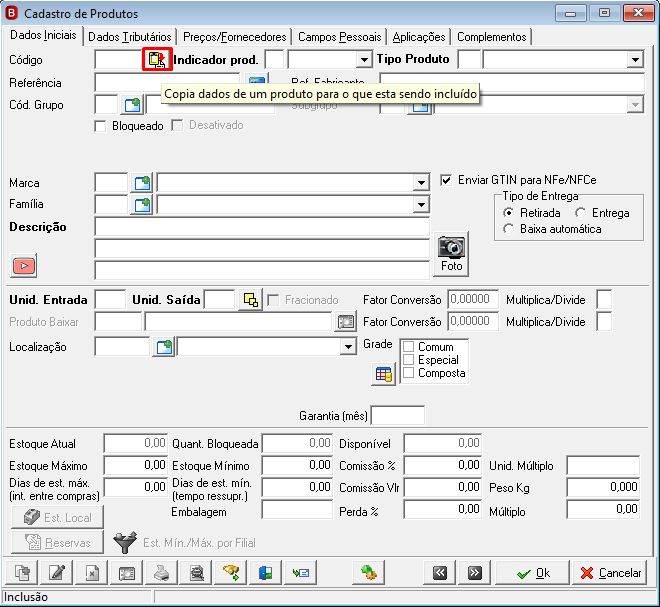Uncheck Enviar GTIN para NFe/NFCe

[x=446, y=180]
